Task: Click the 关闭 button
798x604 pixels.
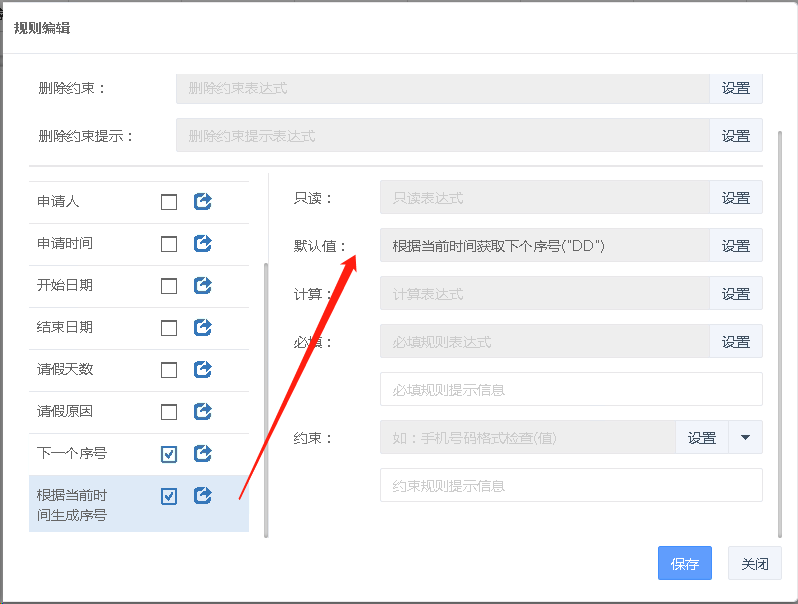Action: pyautogui.click(x=754, y=564)
